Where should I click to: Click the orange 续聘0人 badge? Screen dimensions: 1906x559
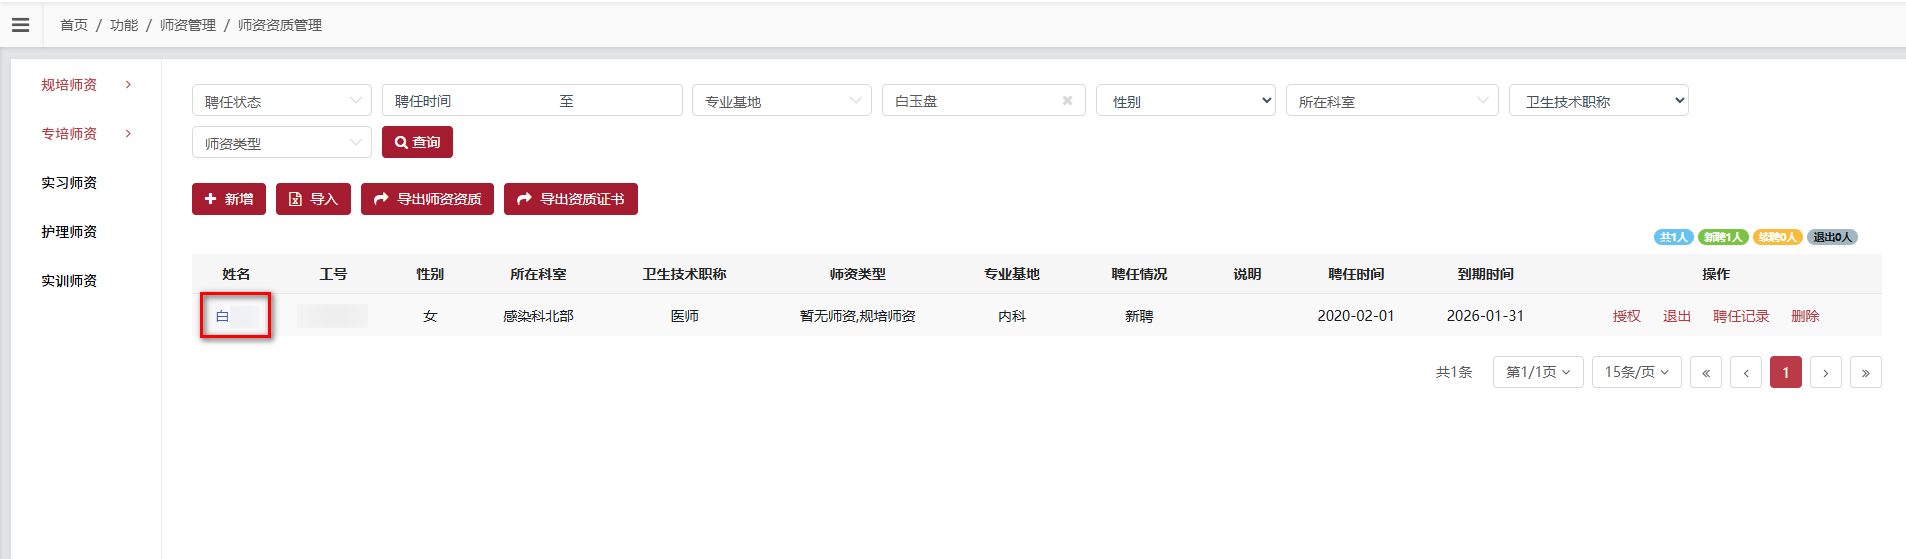[x=1777, y=237]
